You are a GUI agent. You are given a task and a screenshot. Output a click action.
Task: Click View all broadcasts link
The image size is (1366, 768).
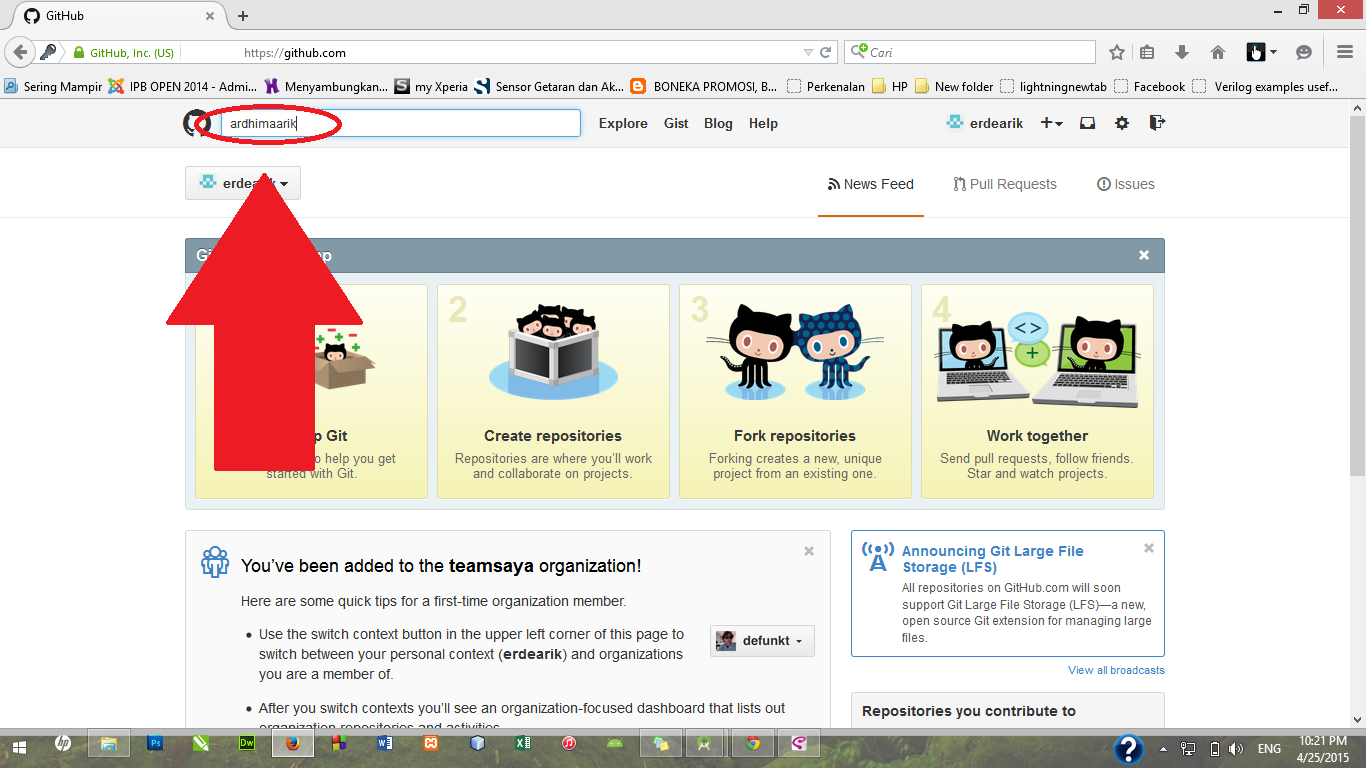[1116, 670]
